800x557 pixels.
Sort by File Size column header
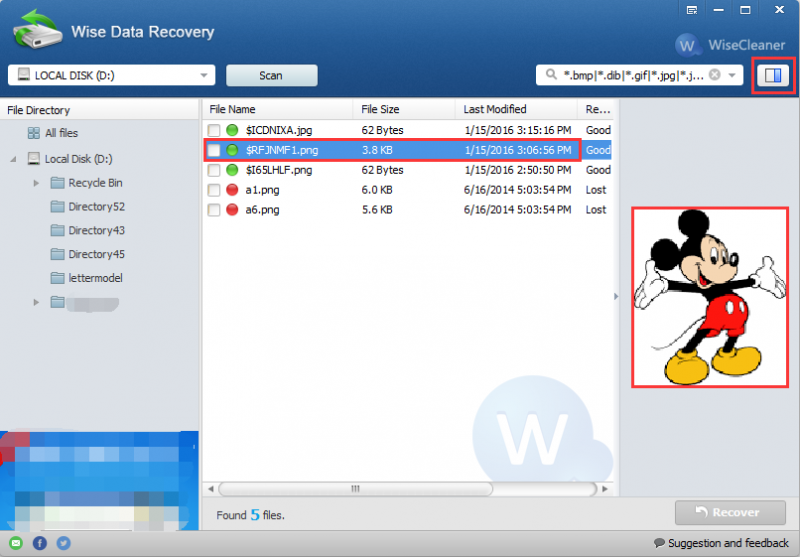(404, 109)
